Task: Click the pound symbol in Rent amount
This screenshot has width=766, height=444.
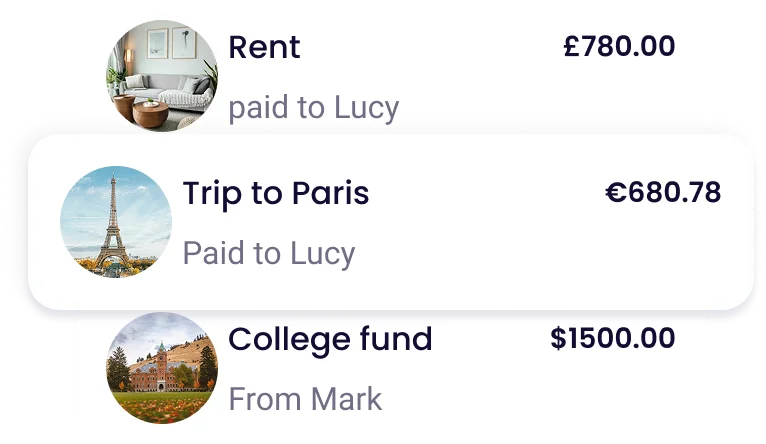Action: 571,46
